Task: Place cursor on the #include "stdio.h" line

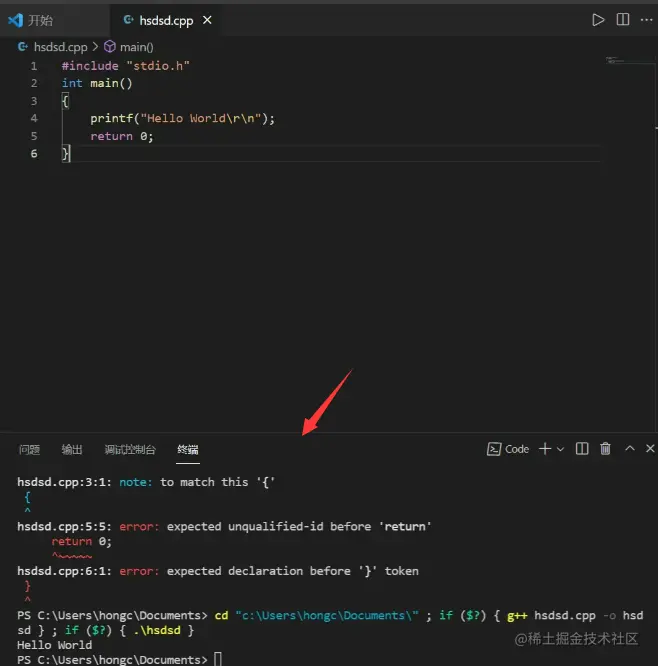Action: click(x=126, y=66)
